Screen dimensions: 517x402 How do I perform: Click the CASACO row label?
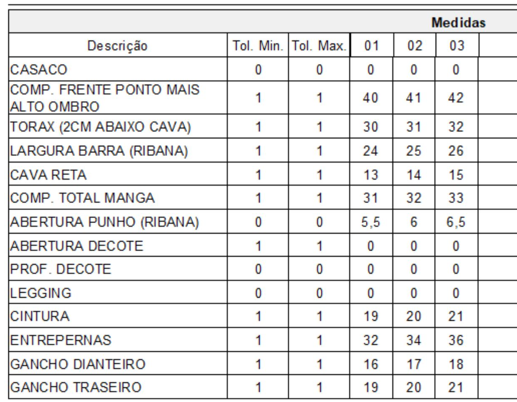(39, 70)
